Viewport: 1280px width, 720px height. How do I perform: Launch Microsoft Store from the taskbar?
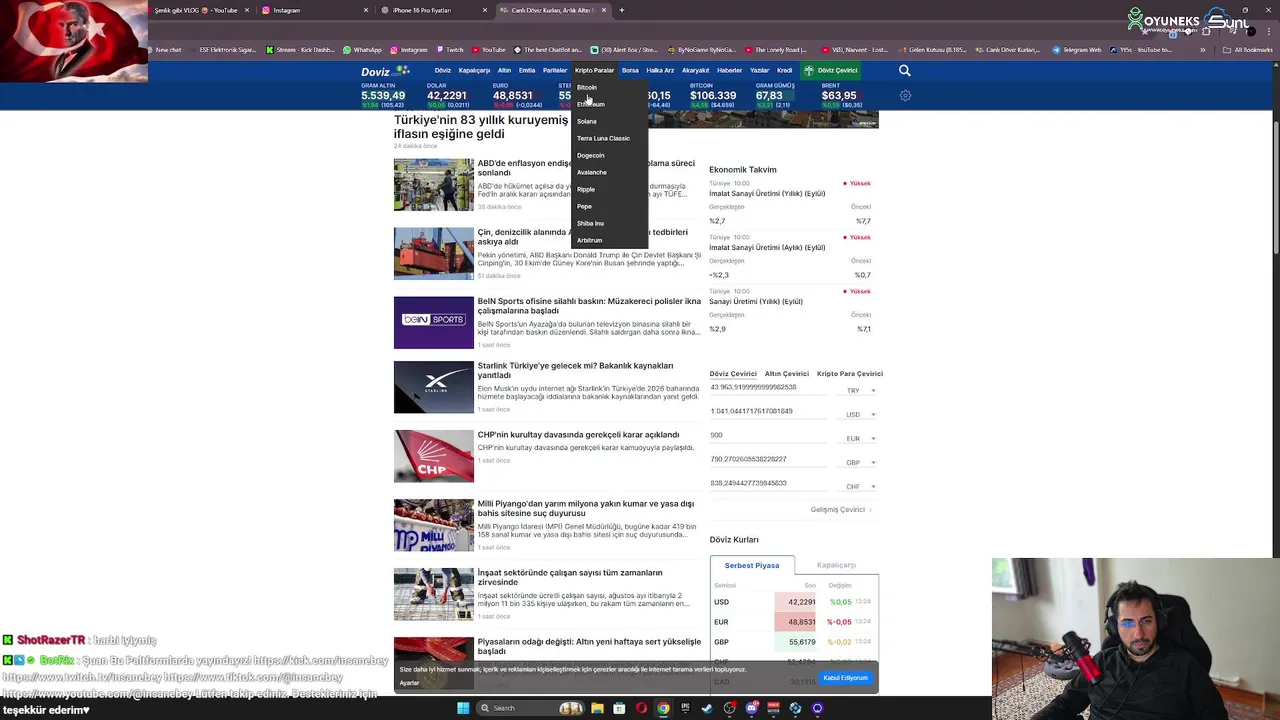tap(619, 708)
